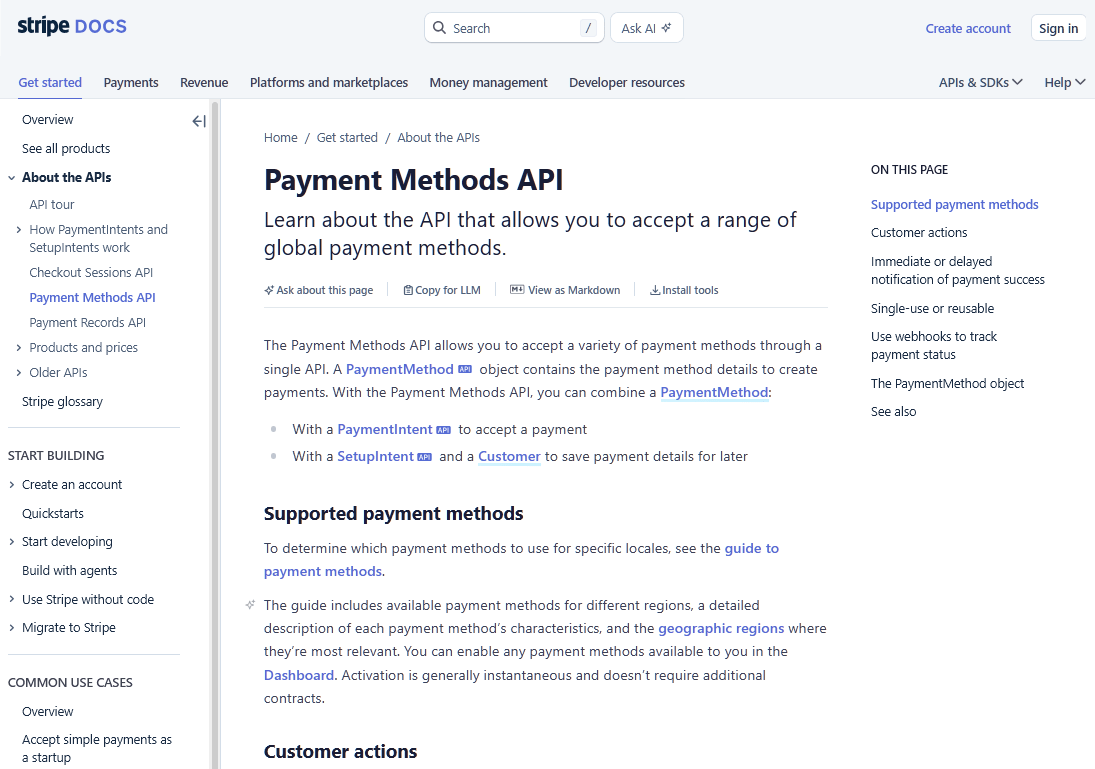Click the download icon for Install tools
The height and width of the screenshot is (769, 1095).
pos(655,290)
